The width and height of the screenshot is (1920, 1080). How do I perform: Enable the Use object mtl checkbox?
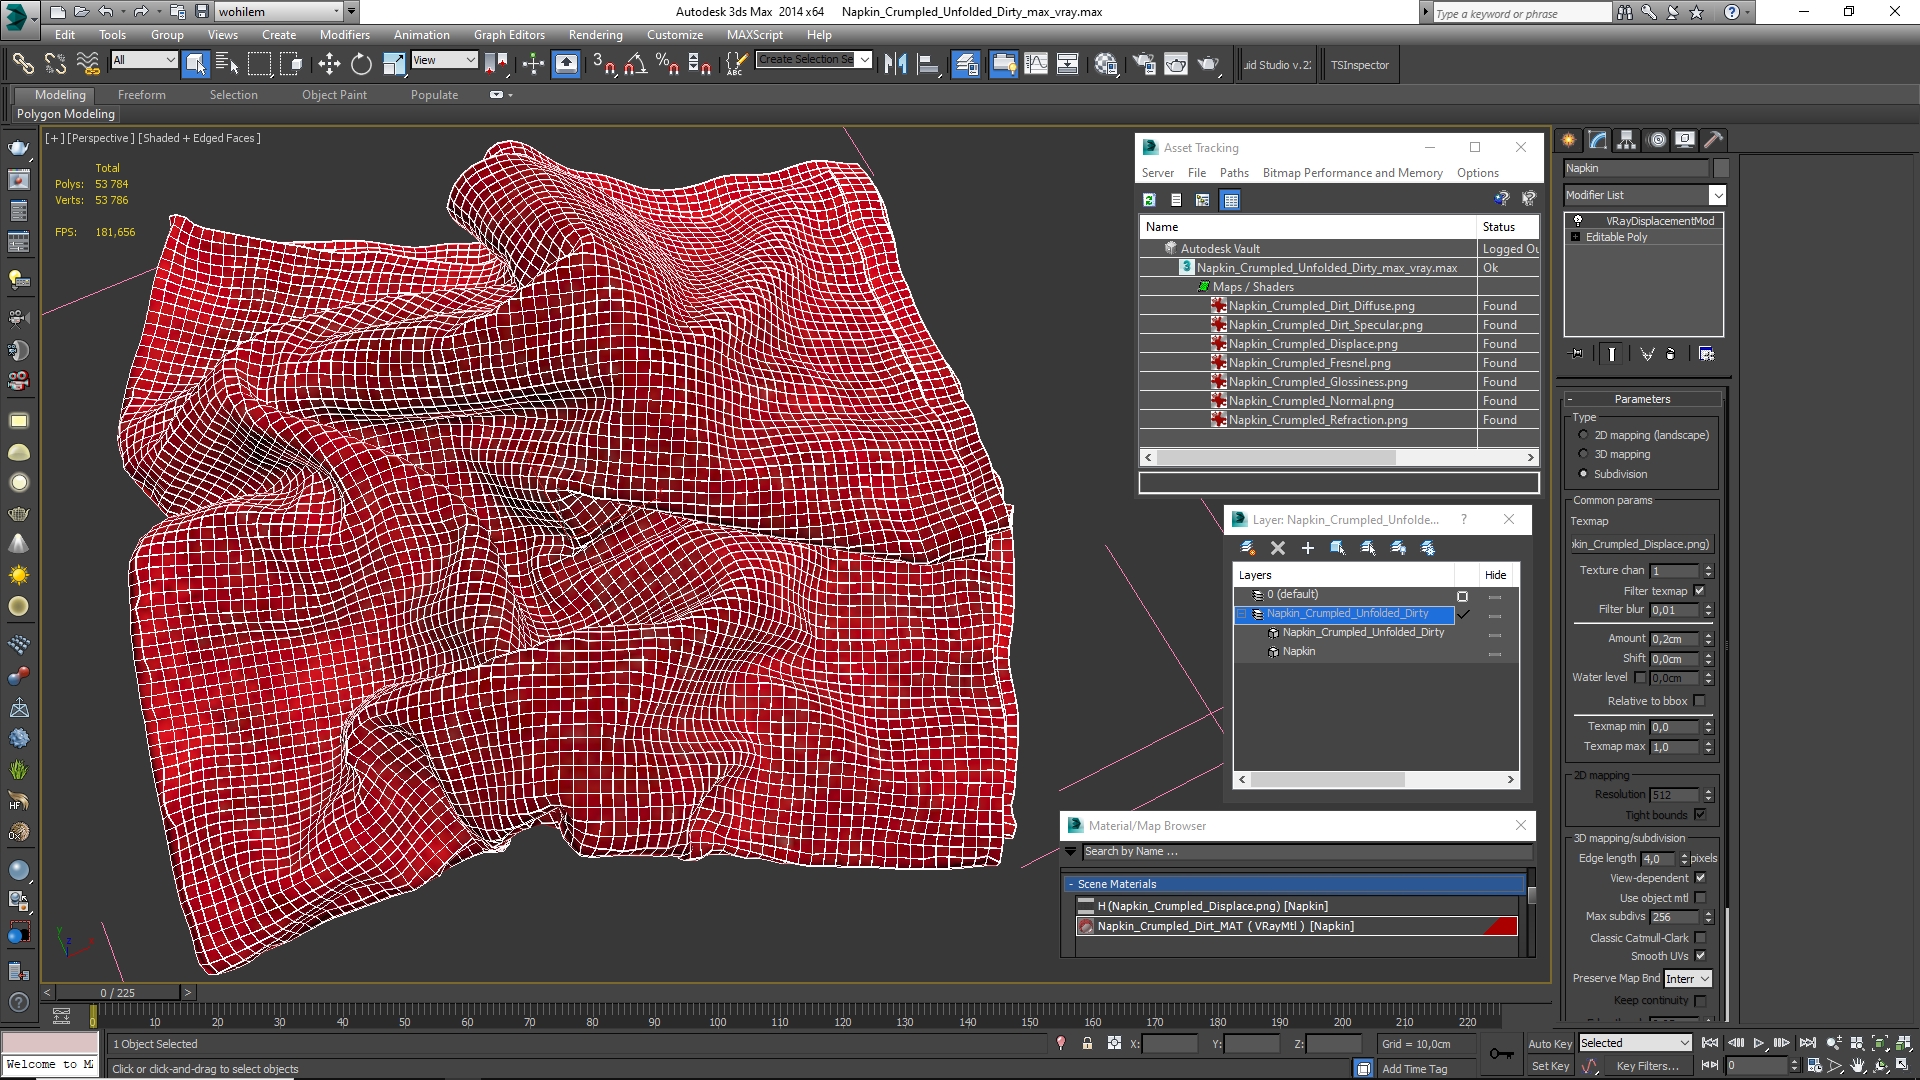tap(1700, 898)
